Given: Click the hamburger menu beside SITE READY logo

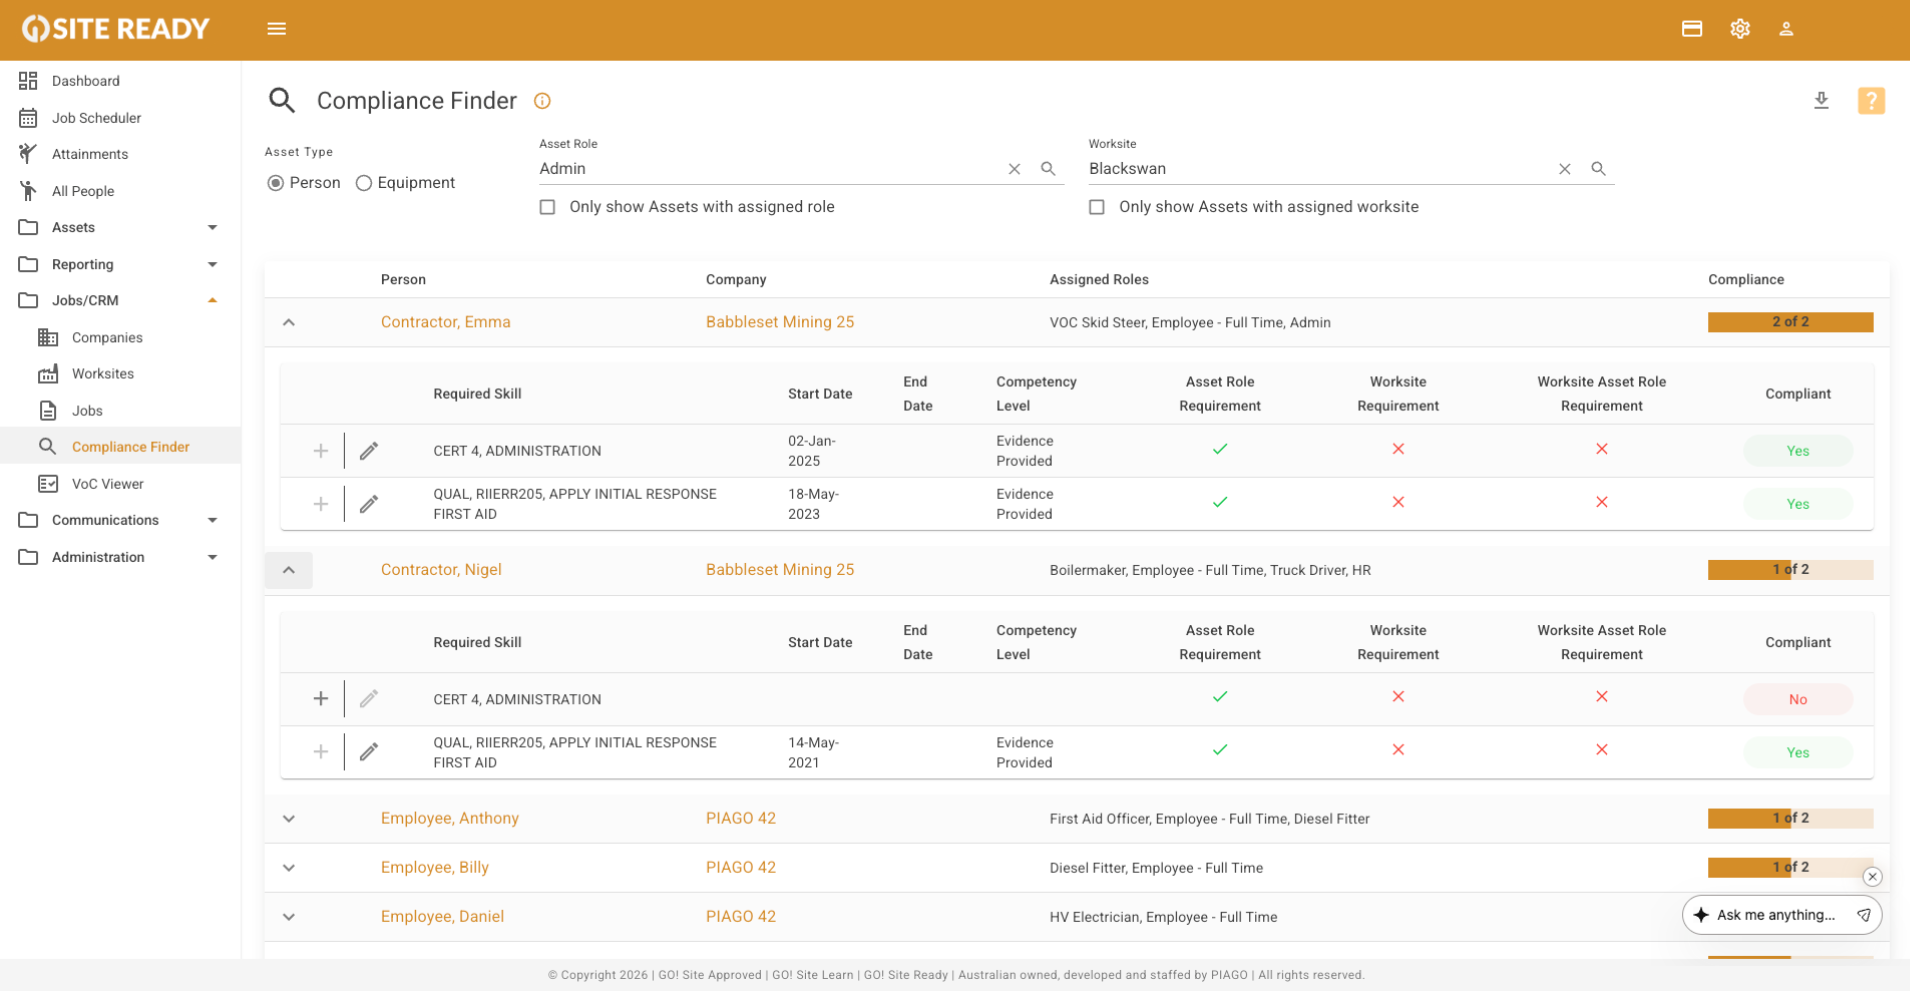Looking at the screenshot, I should [x=277, y=29].
